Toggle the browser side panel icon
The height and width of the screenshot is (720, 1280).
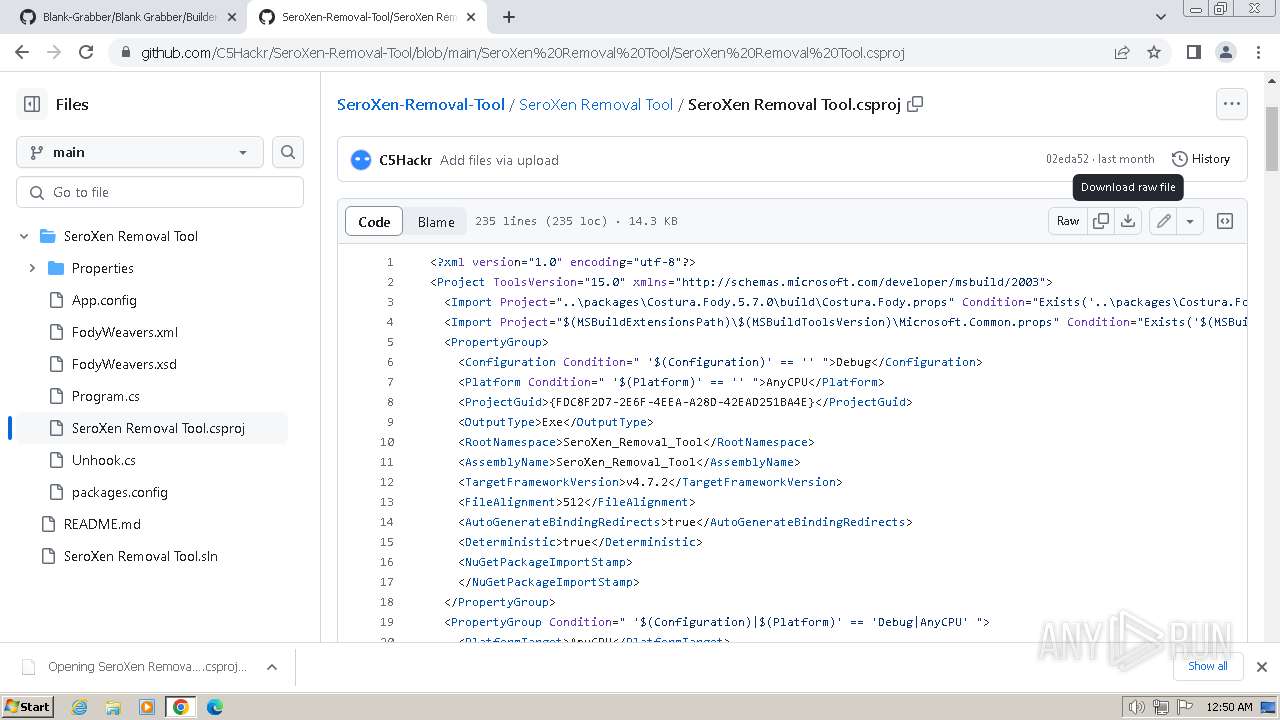click(1193, 52)
